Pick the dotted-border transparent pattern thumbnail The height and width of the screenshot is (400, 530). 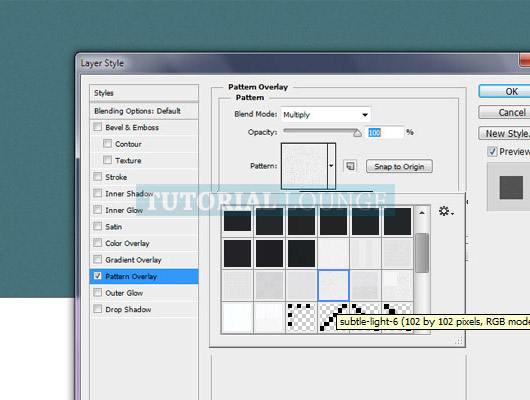(302, 317)
